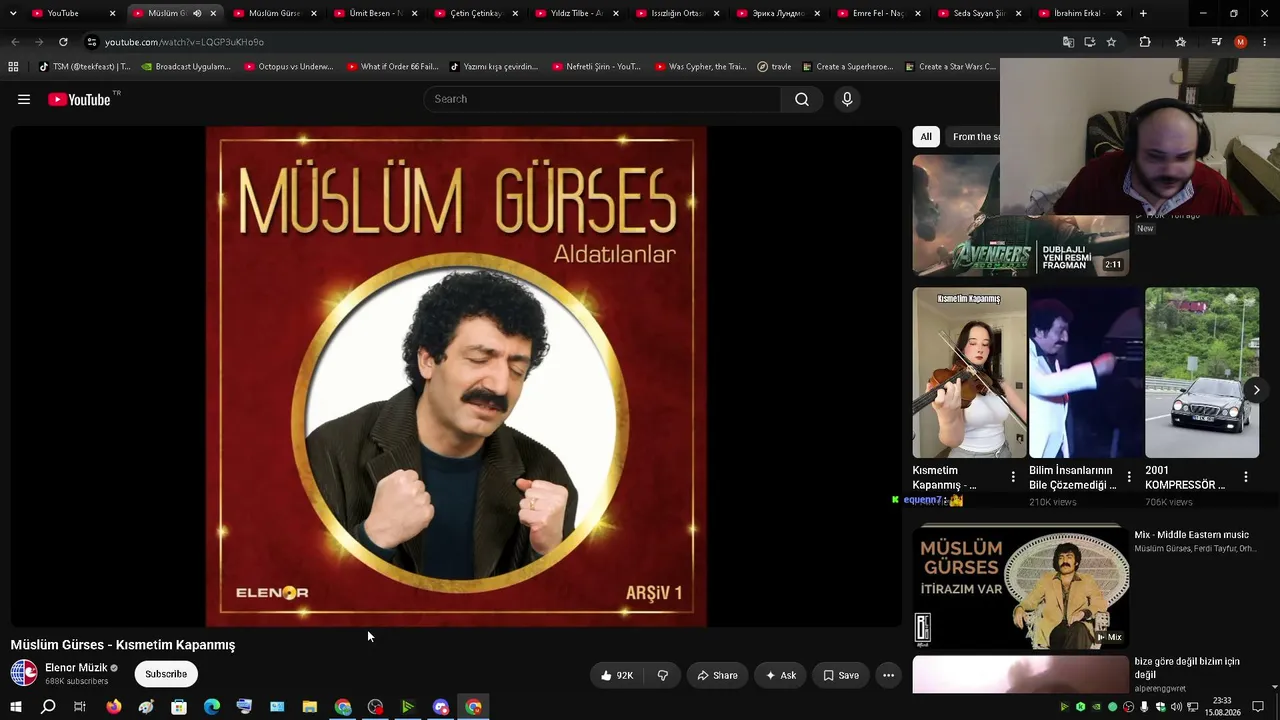Screen dimensions: 1280x720
Task: Open the Nefretli Şirin bookmark
Action: point(596,67)
